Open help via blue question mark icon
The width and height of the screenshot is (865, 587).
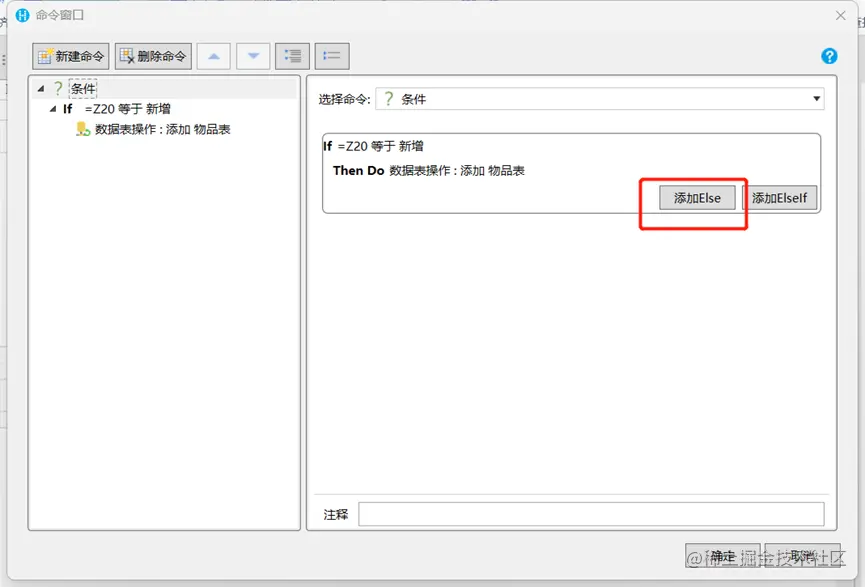click(829, 56)
